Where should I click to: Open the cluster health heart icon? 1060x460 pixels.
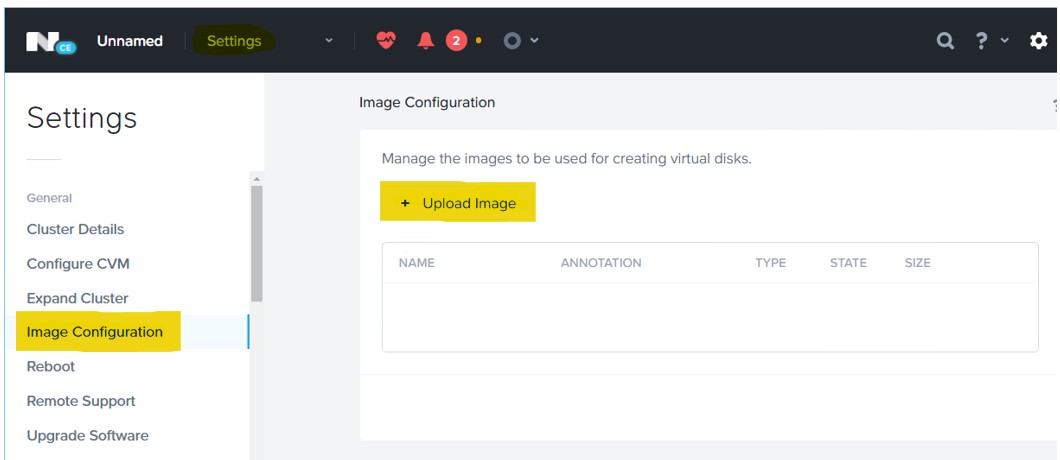pos(386,41)
